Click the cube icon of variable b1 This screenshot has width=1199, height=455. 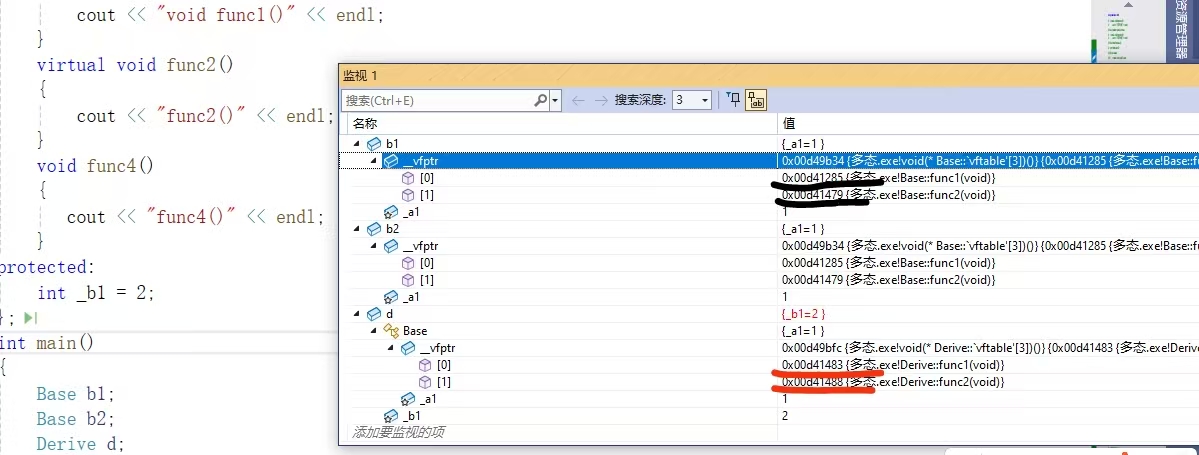[373, 144]
